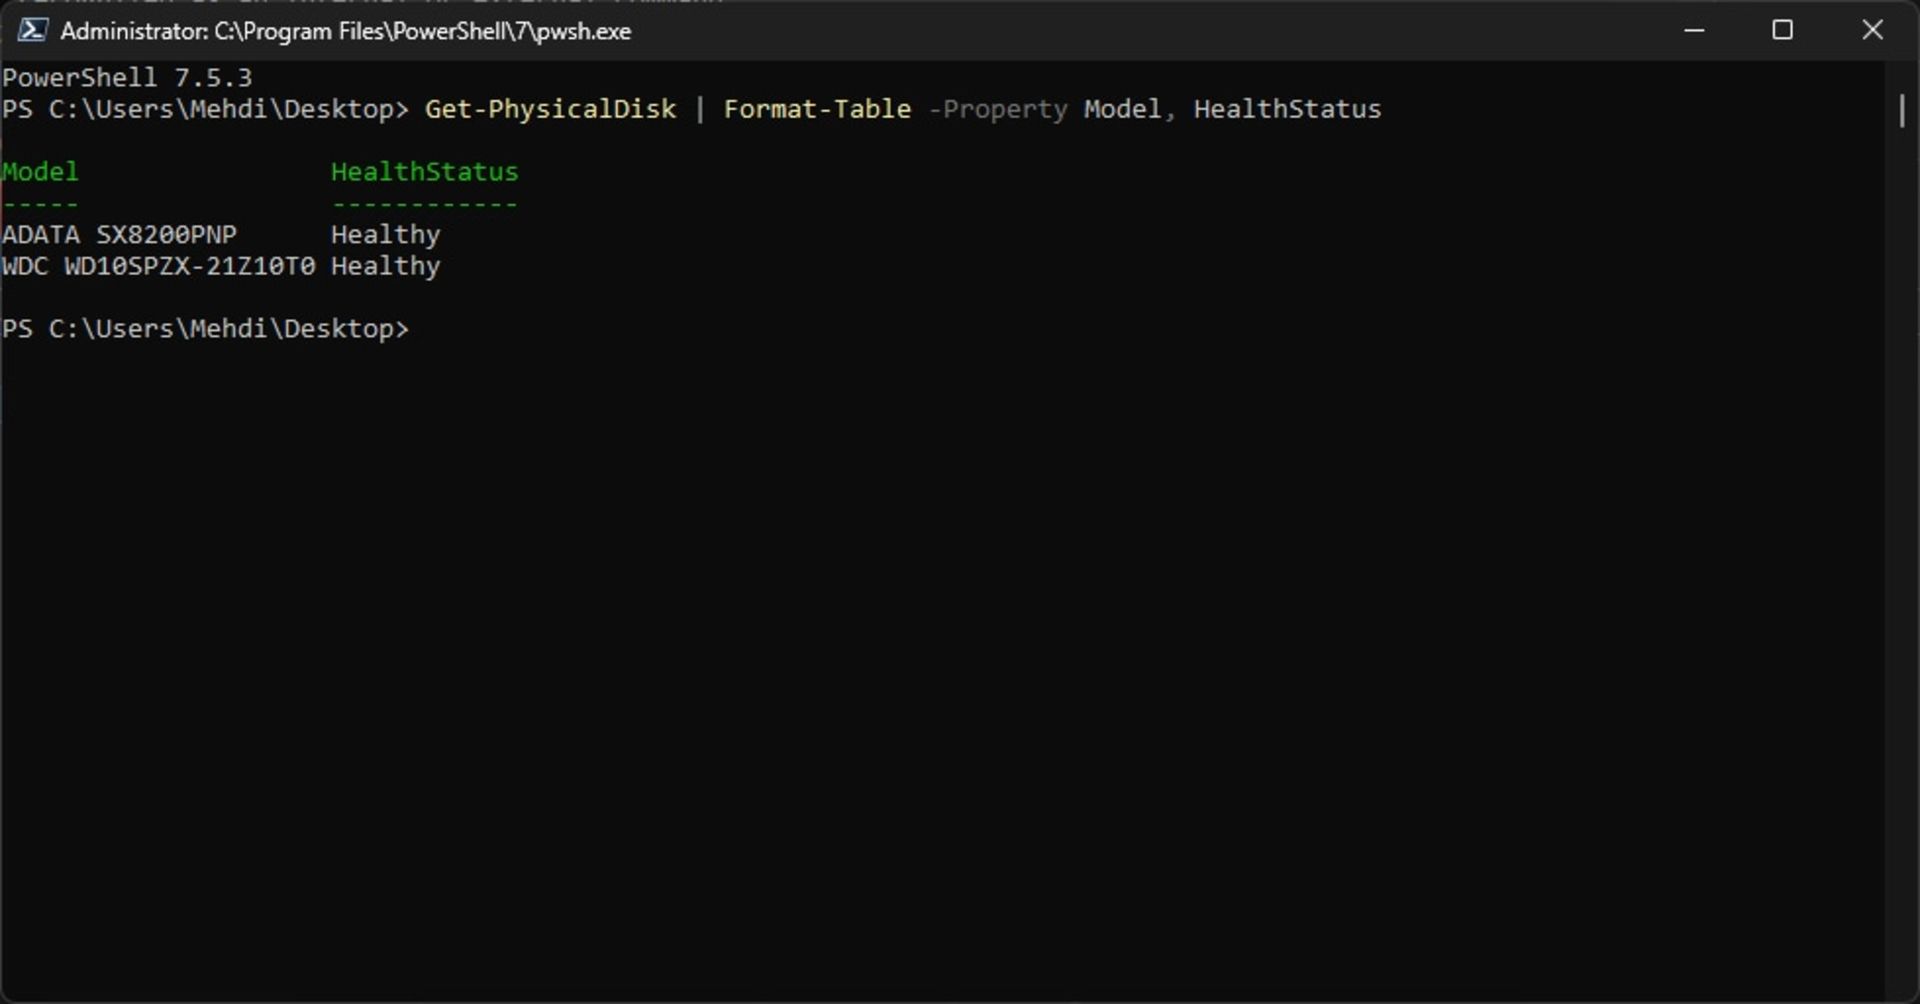Click the Format-Table cmdlet text

tap(817, 109)
